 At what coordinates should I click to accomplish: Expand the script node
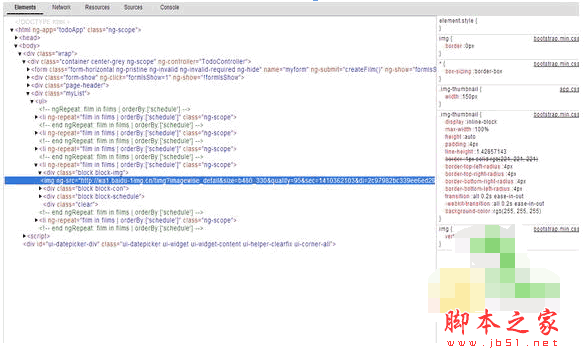click(x=24, y=236)
